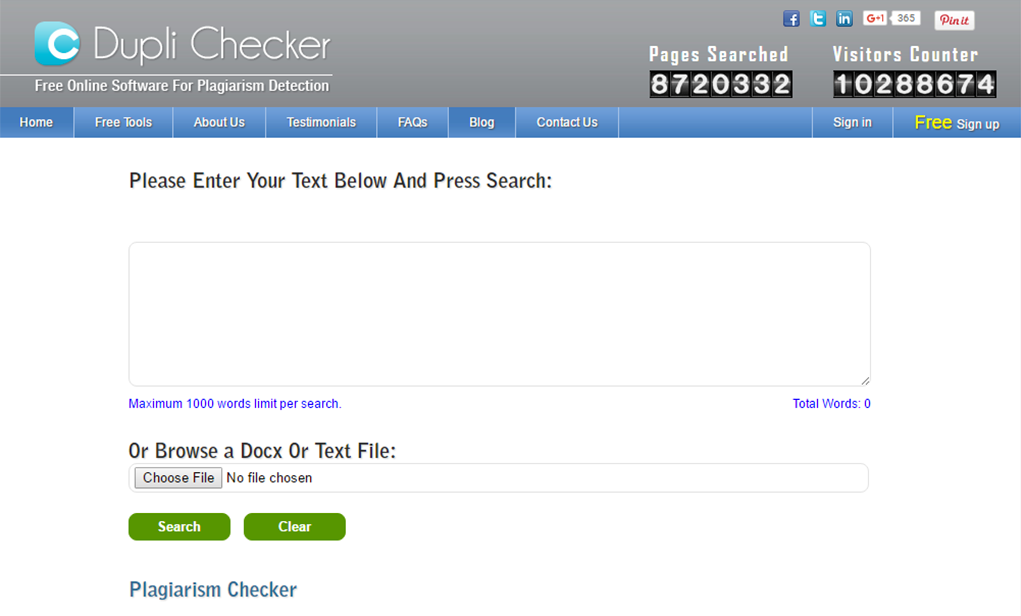Select Contact Us in navigation
The width and height of the screenshot is (1021, 616).
tap(567, 122)
